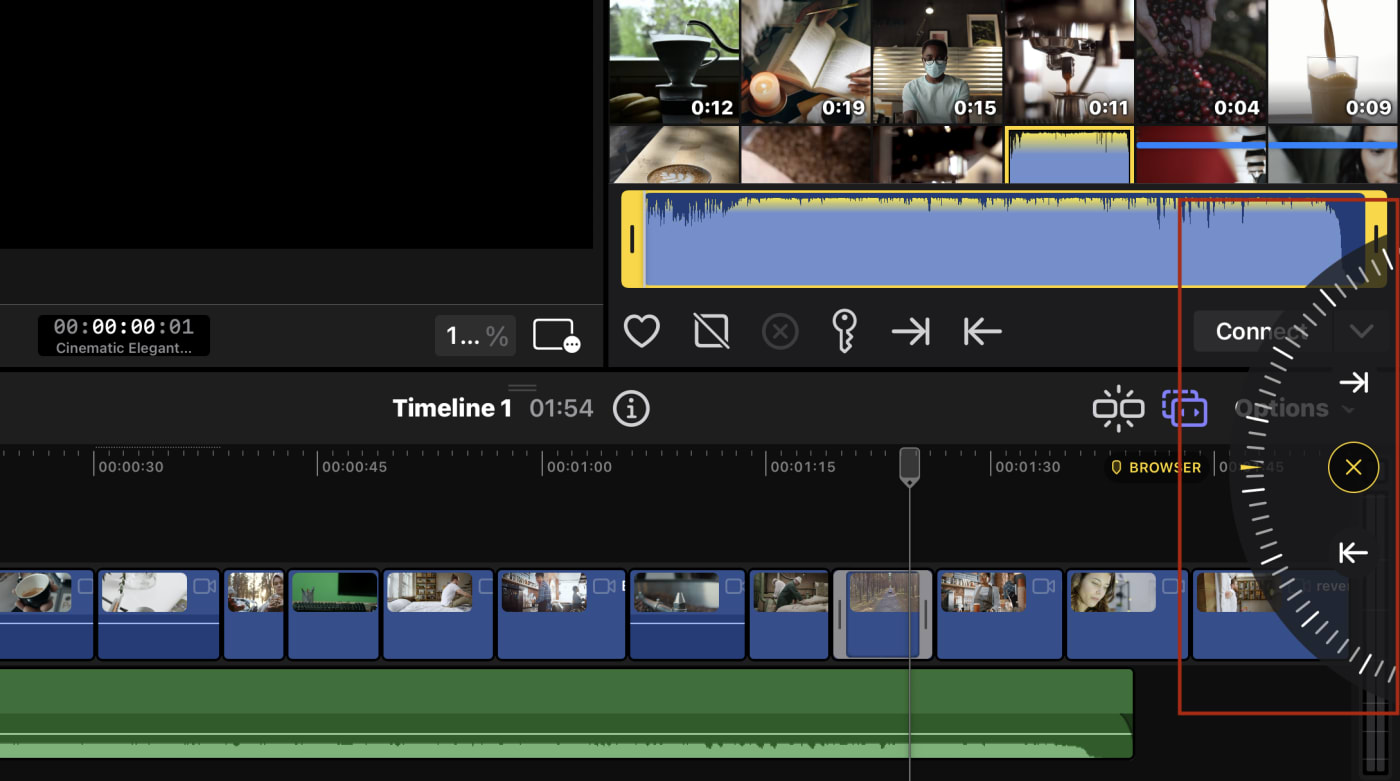Select the highlighted forest road clip in the timeline
The width and height of the screenshot is (1400, 781).
point(883,615)
